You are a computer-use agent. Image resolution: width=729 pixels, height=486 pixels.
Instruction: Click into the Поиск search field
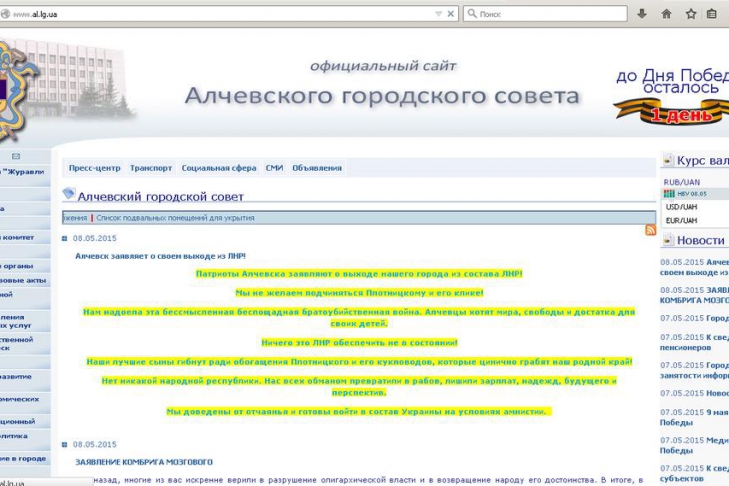[x=550, y=14]
